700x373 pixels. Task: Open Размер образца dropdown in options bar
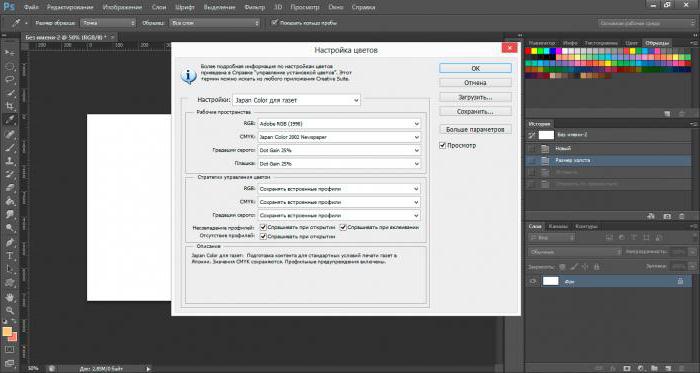pos(108,23)
